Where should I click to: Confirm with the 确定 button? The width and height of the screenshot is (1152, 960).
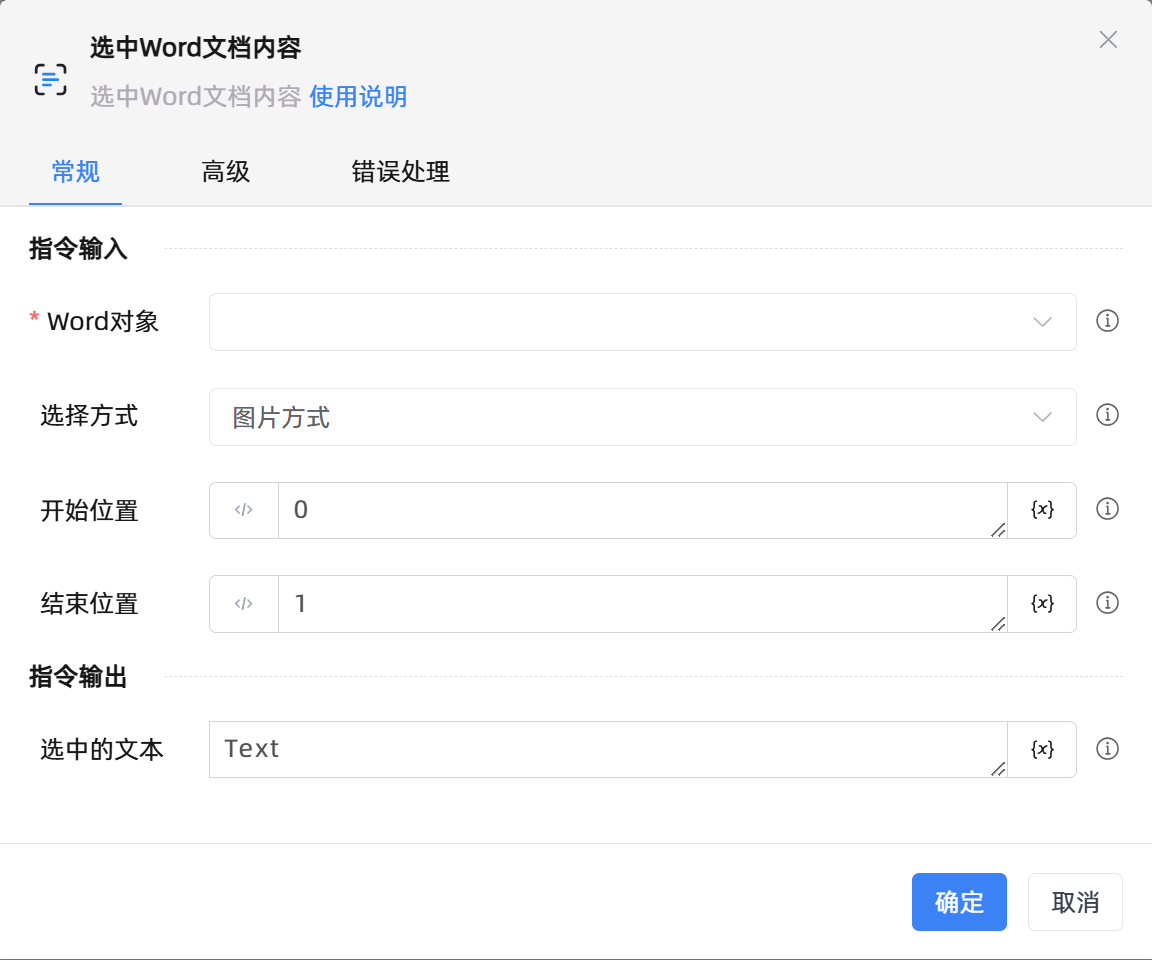(x=959, y=902)
